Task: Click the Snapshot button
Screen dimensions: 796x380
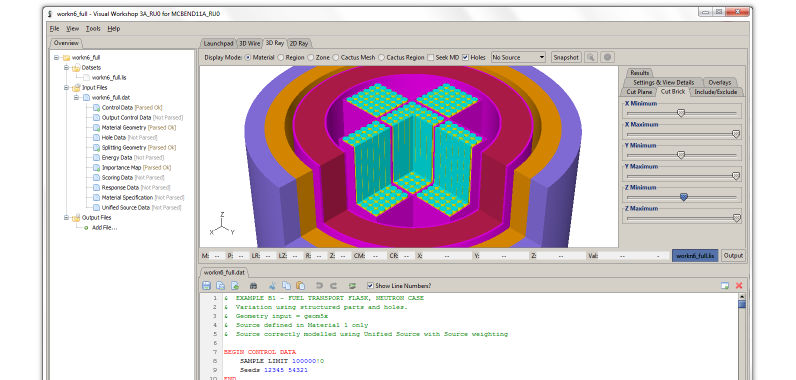Action: tap(566, 57)
